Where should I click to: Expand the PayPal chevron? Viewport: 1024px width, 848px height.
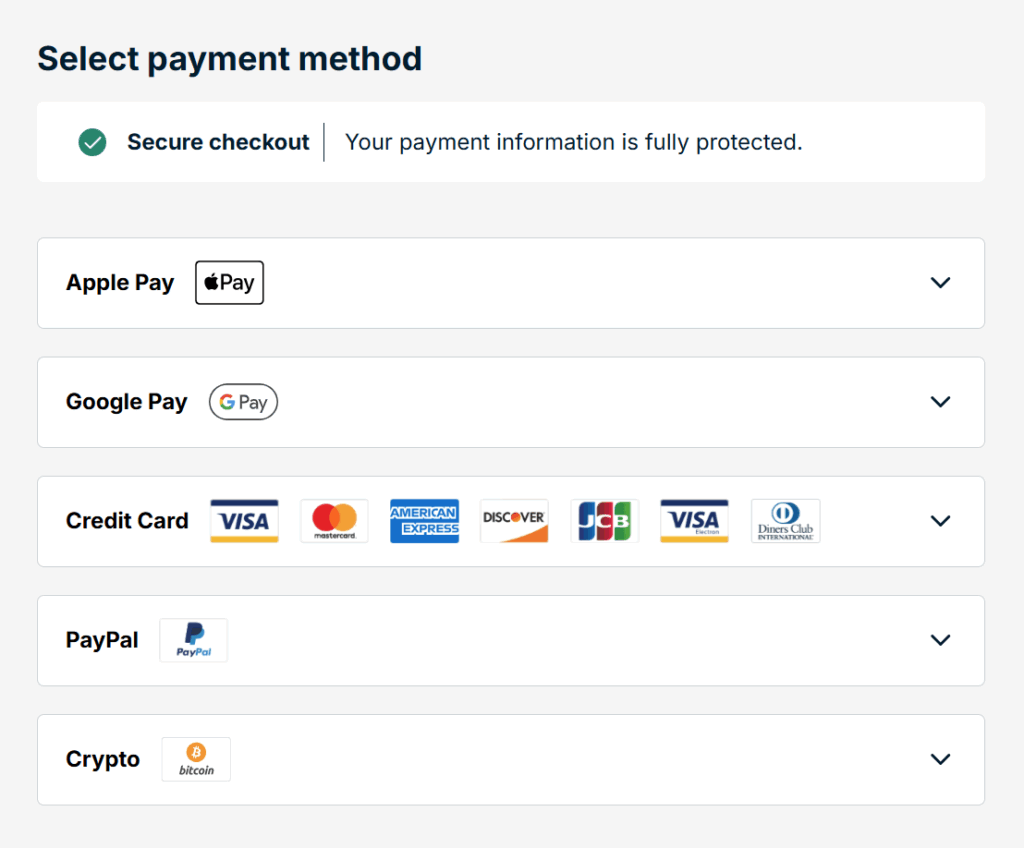coord(940,640)
